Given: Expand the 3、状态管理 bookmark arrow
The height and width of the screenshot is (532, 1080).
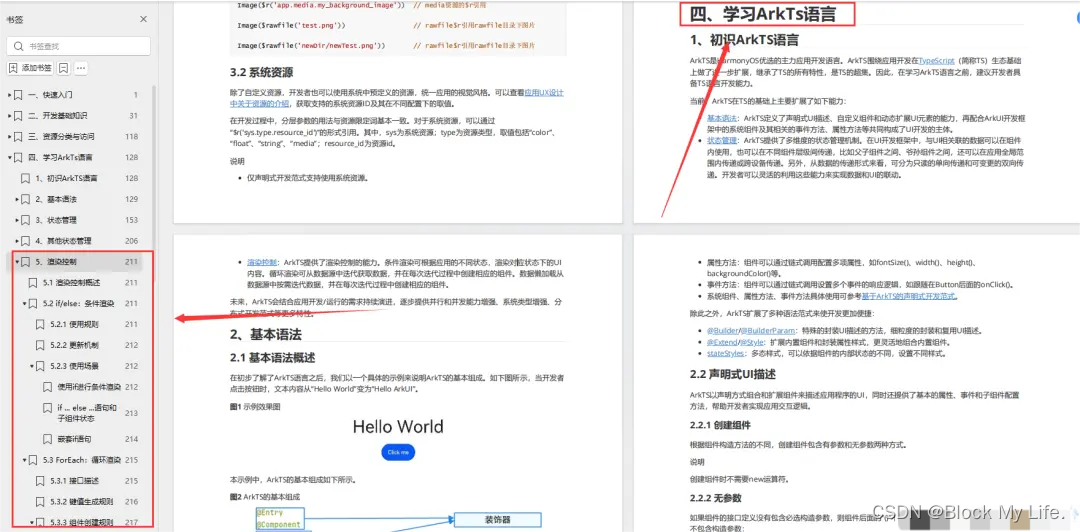Looking at the screenshot, I should pyautogui.click(x=17, y=220).
